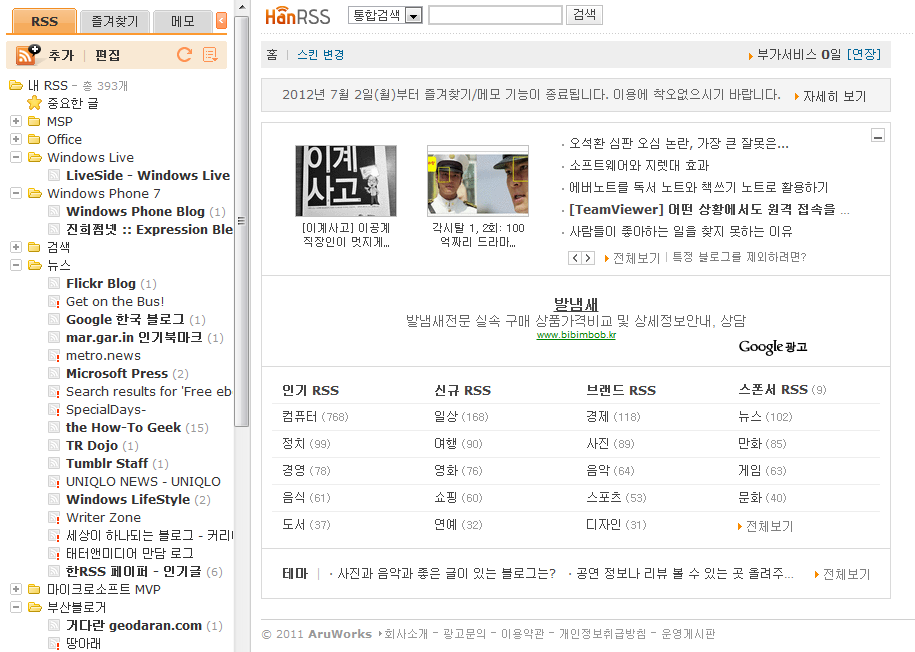915x652 pixels.
Task: Click feed icon beside Microsoft Press
Action: pos(54,373)
